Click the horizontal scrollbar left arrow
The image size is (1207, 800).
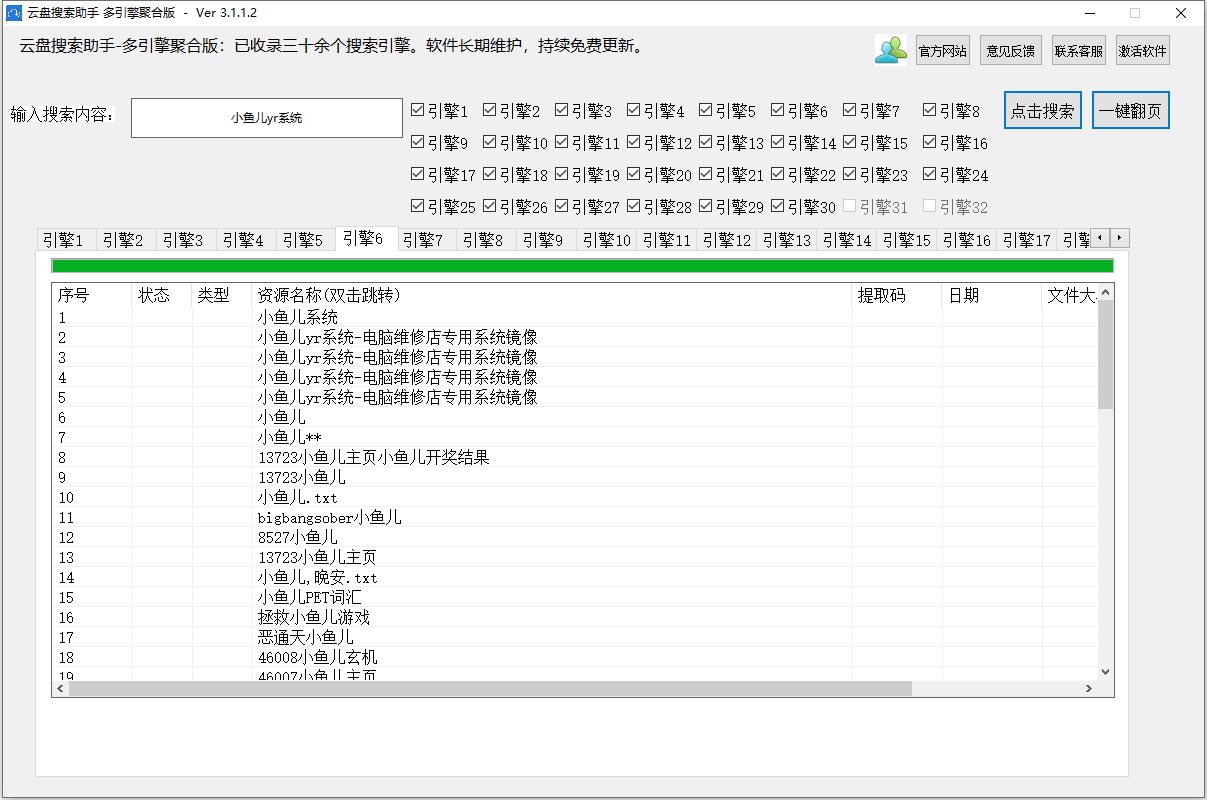point(60,689)
